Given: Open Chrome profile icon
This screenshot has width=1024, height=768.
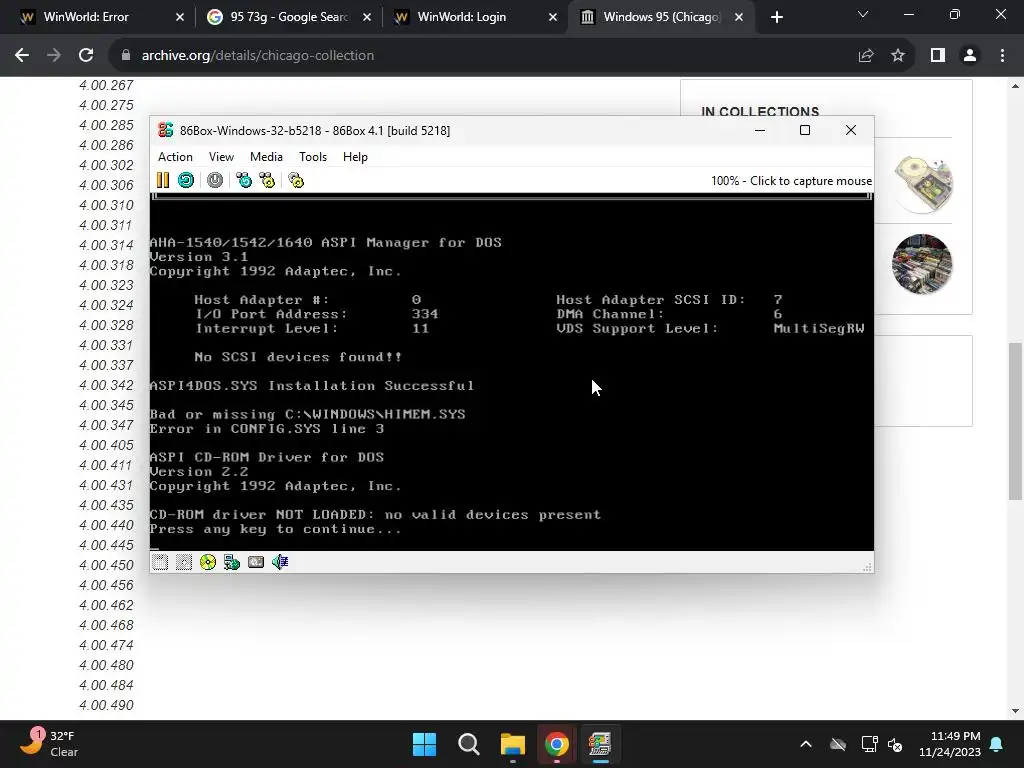Looking at the screenshot, I should pos(970,56).
